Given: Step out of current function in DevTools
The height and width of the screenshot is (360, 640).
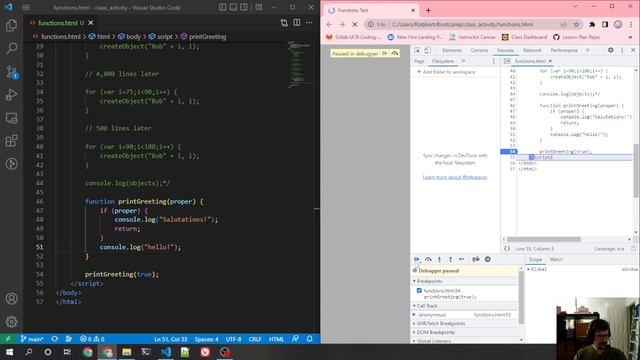Looking at the screenshot, I should tap(451, 259).
